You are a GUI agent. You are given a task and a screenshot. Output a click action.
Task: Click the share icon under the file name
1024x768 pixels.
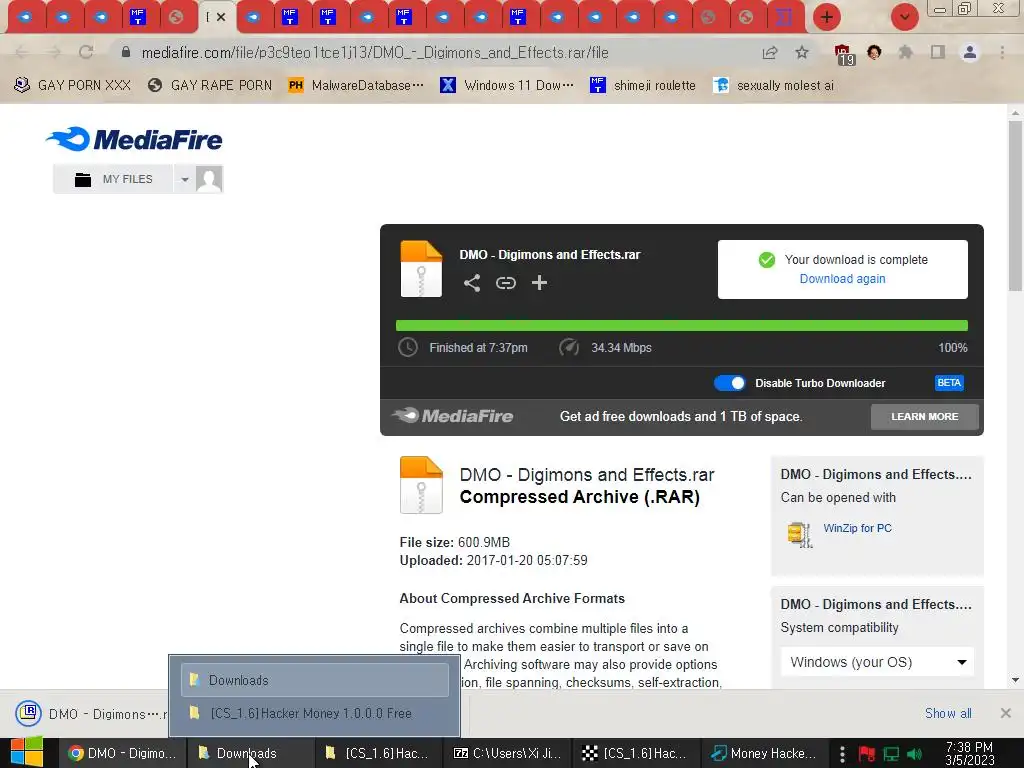coord(472,283)
